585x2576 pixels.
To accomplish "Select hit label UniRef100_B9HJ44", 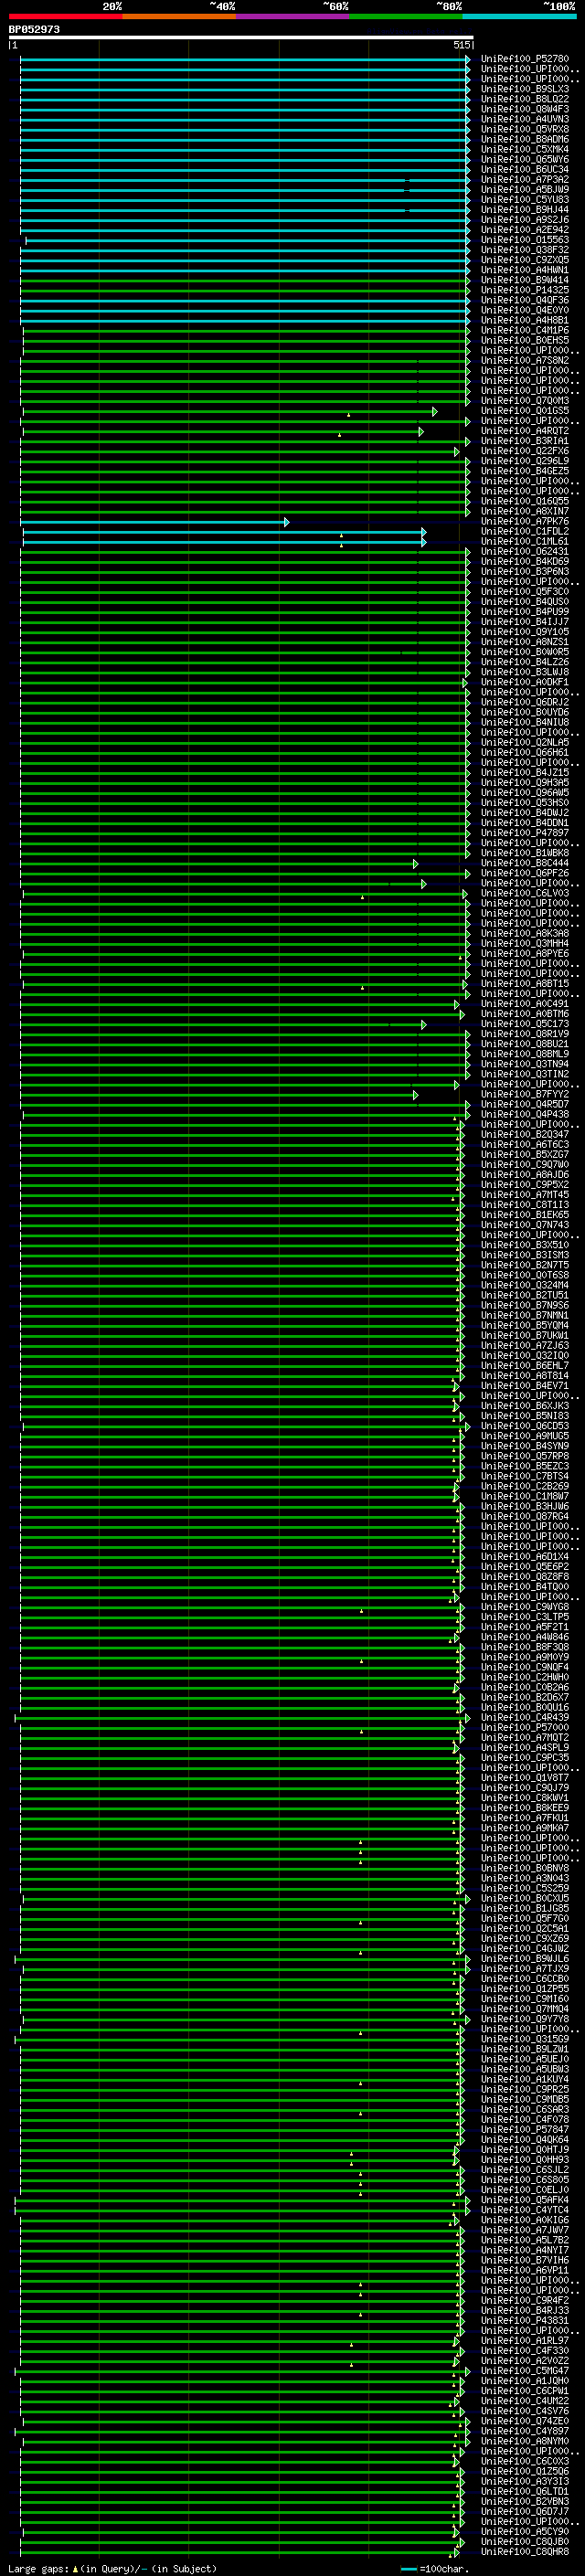I will [525, 209].
